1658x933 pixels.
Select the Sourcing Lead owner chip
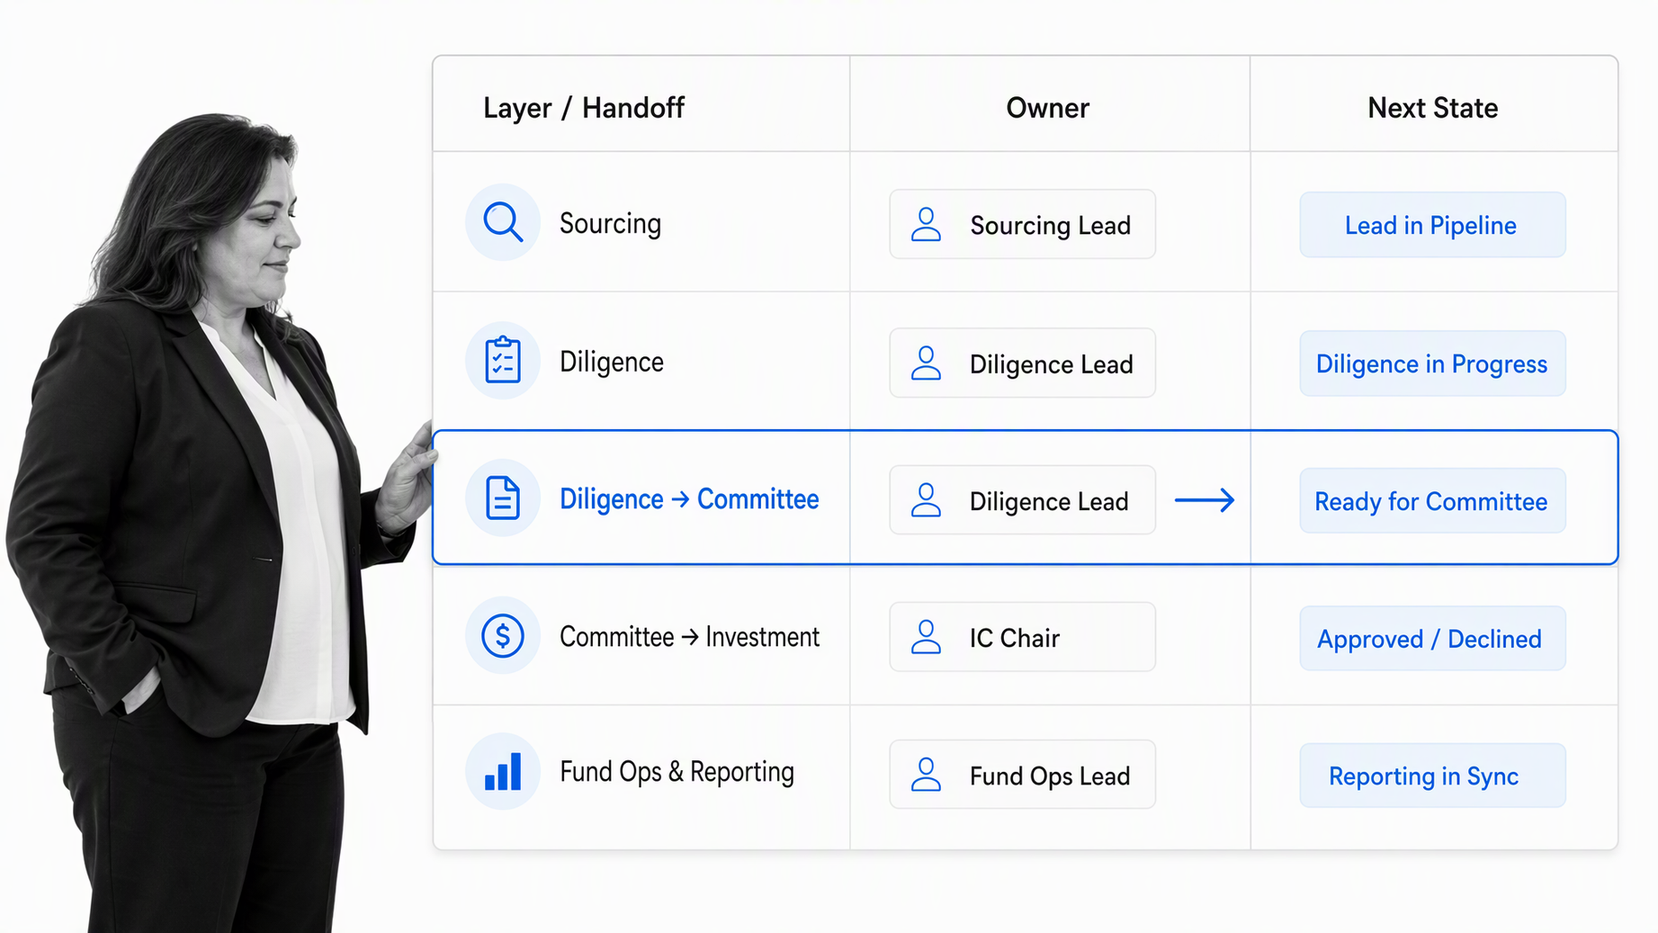[x=1022, y=224]
